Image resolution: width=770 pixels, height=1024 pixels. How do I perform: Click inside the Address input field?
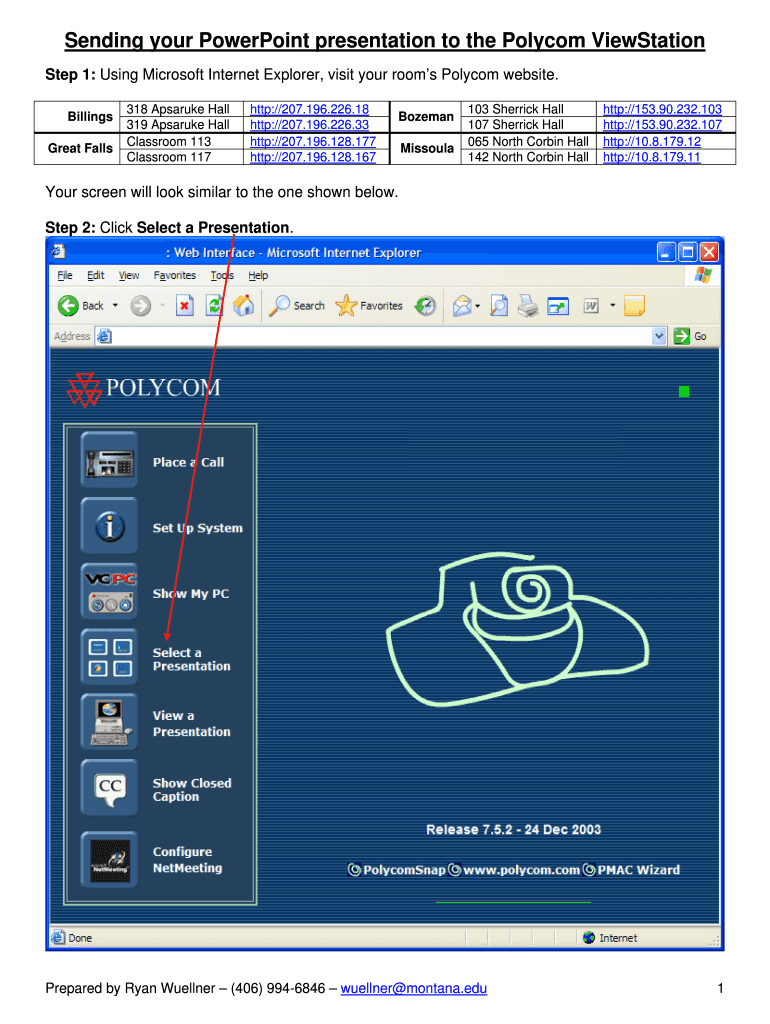click(x=380, y=337)
